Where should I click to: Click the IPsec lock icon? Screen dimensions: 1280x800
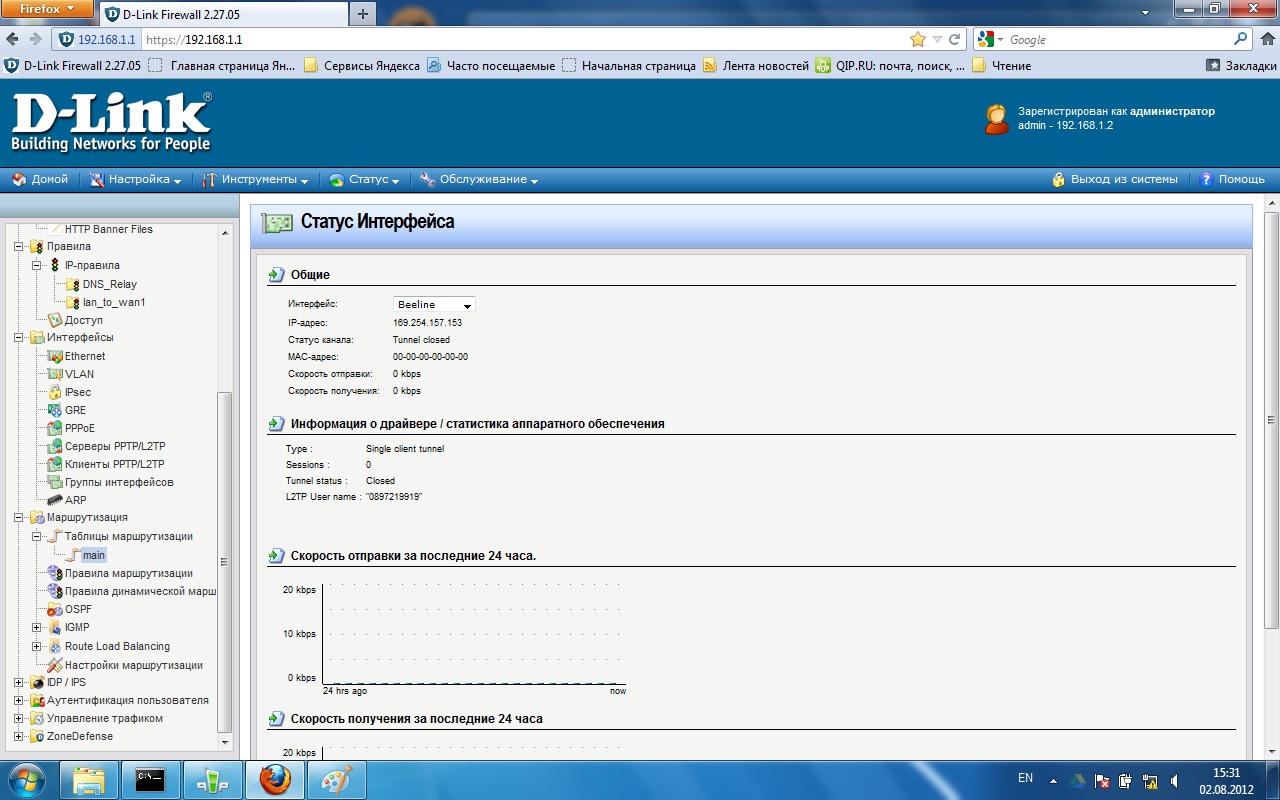pos(55,392)
